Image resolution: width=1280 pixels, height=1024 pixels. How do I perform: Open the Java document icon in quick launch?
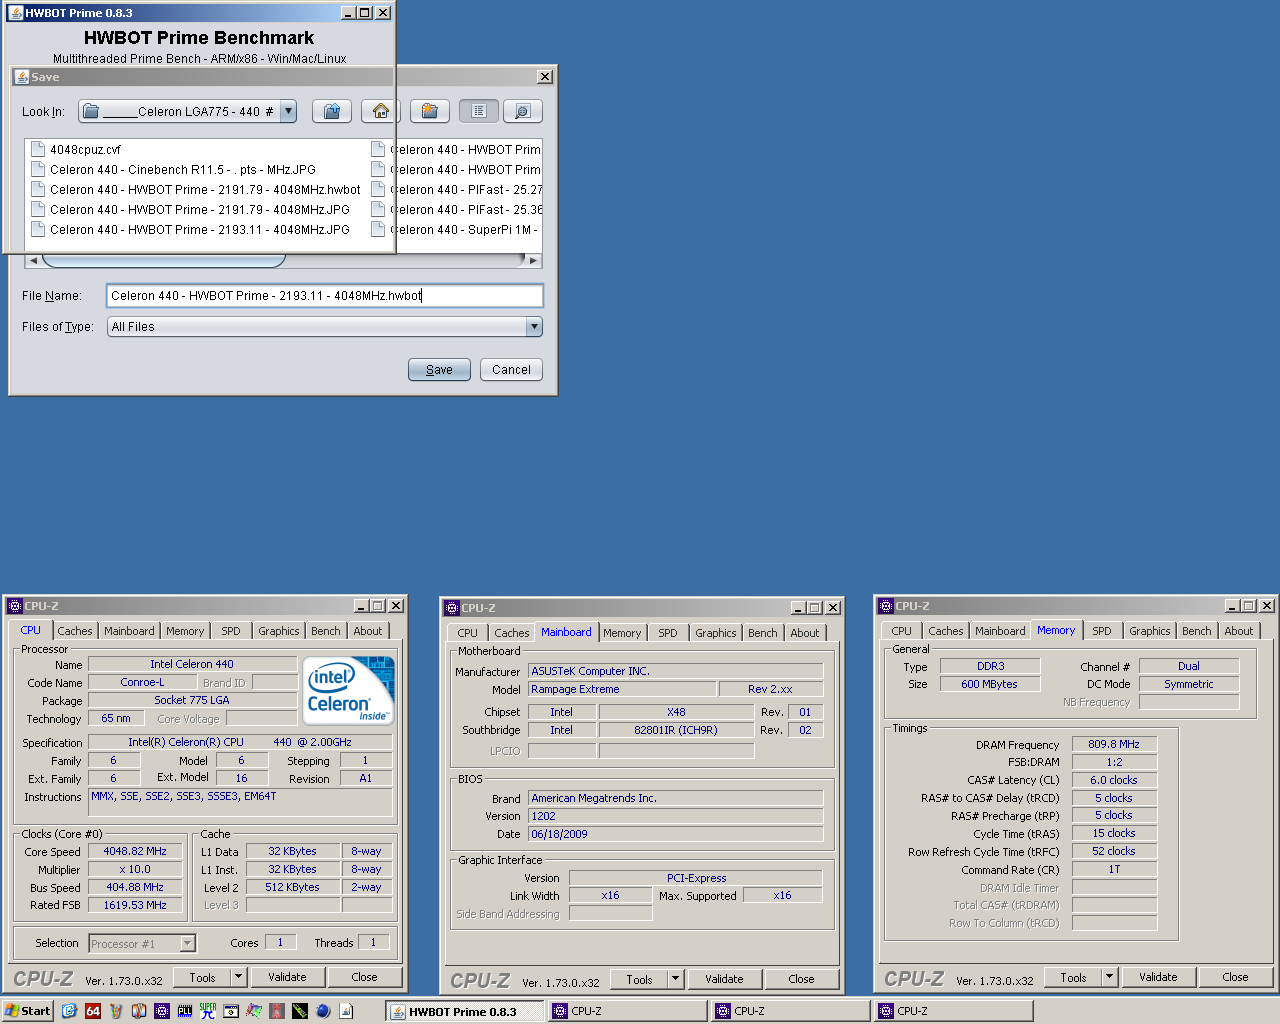point(346,1011)
